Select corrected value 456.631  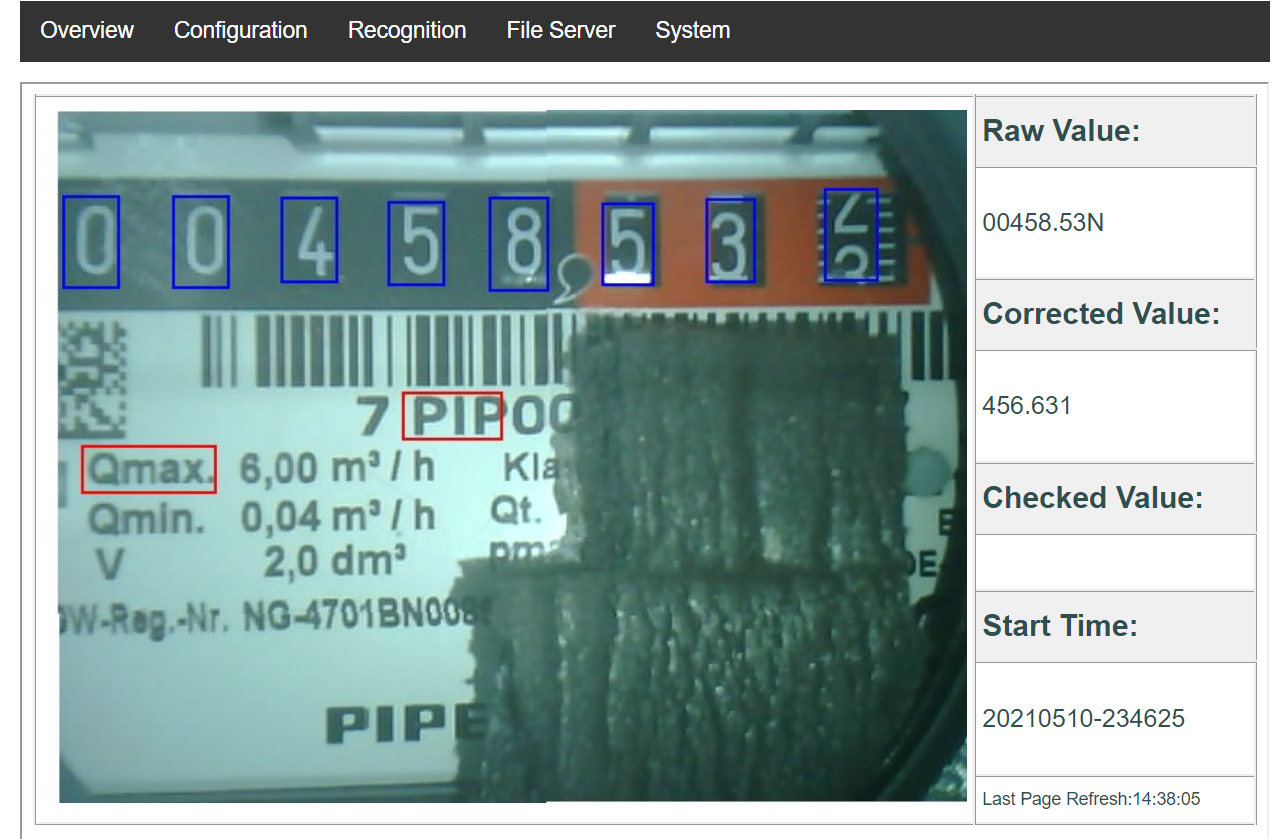pyautogui.click(x=1027, y=406)
